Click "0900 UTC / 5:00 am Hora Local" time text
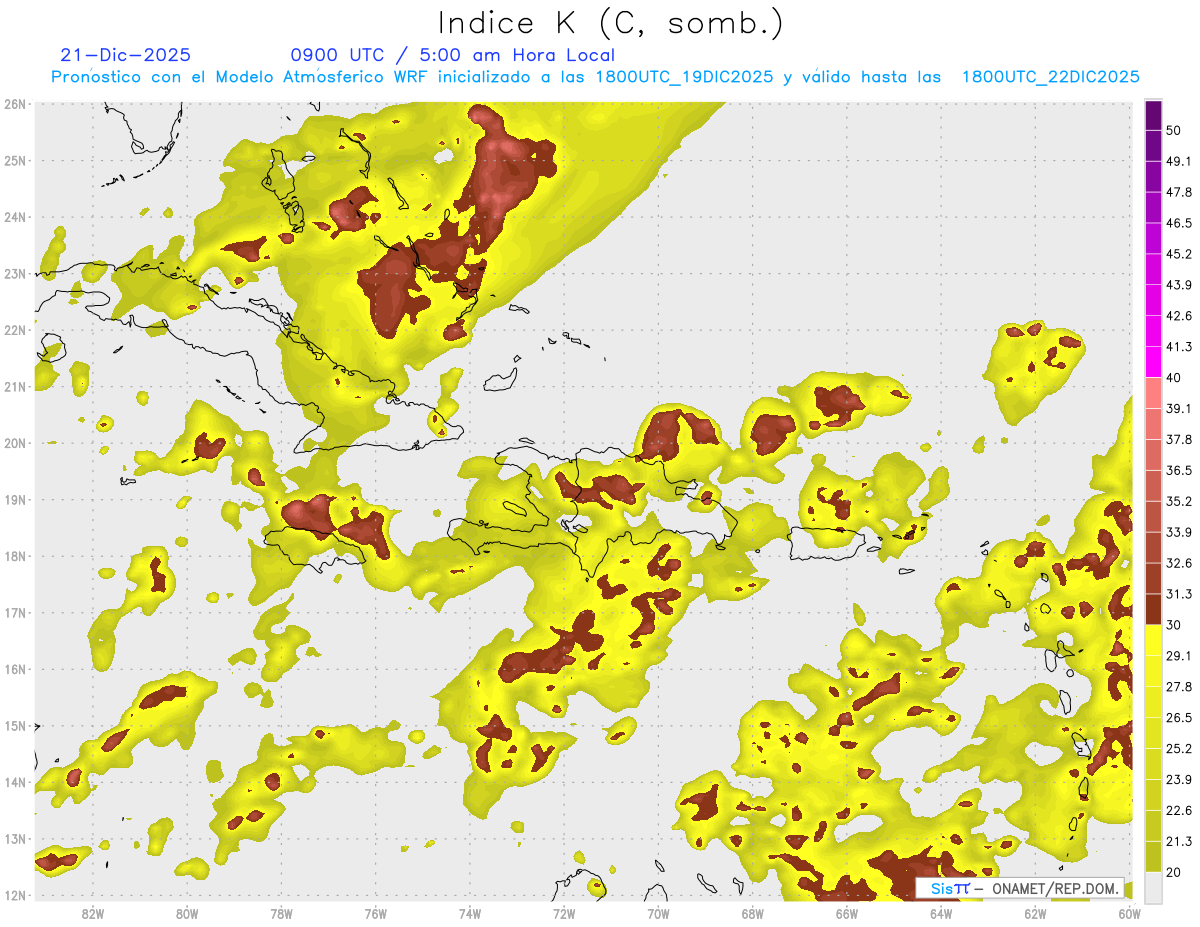The image size is (1200, 927). click(452, 55)
